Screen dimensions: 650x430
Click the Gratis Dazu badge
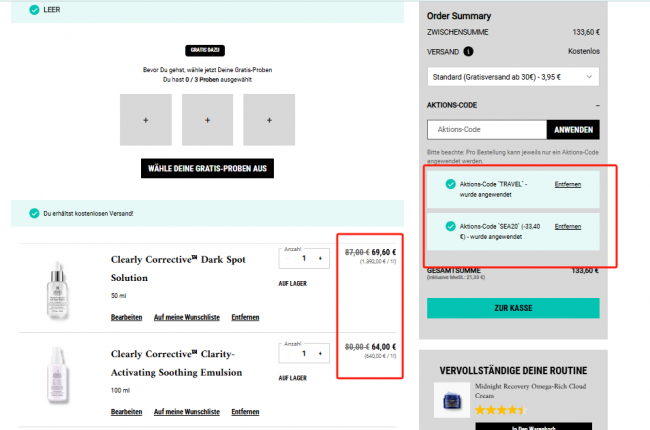point(205,50)
